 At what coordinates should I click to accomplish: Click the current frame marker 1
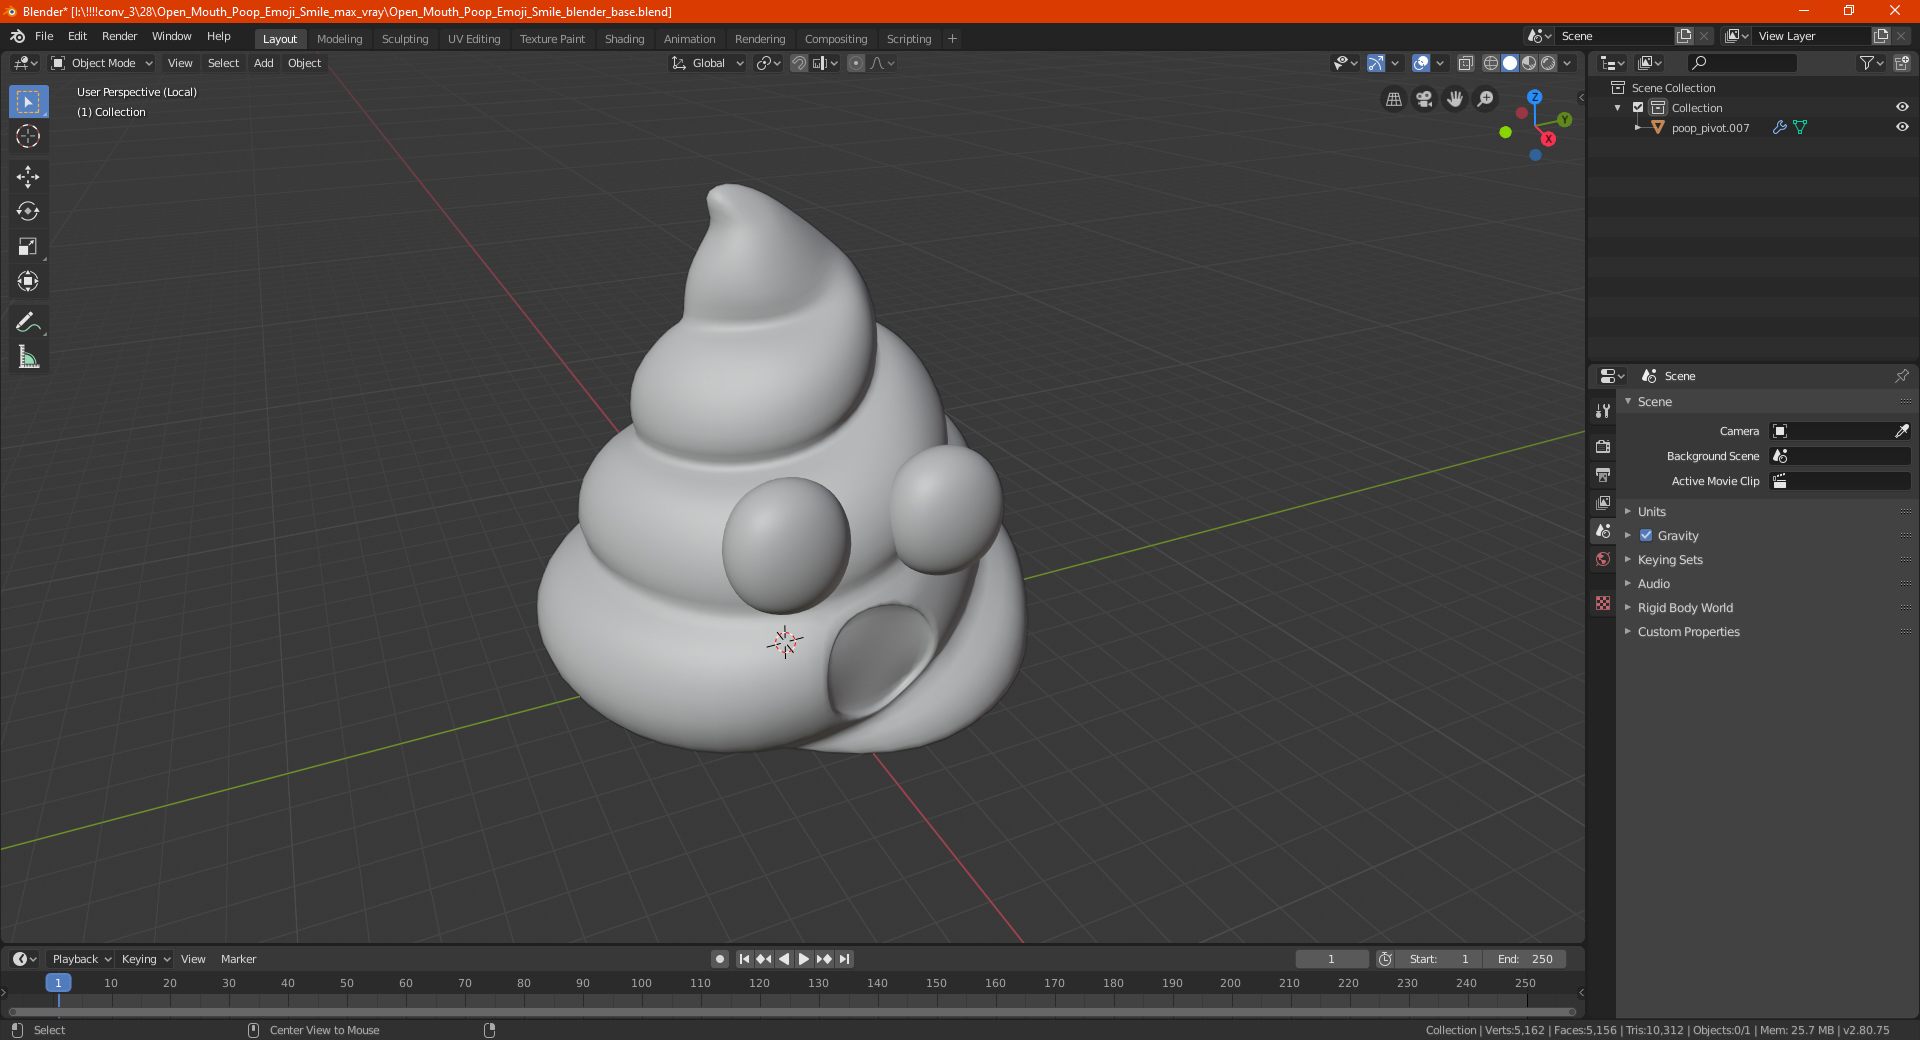[58, 983]
